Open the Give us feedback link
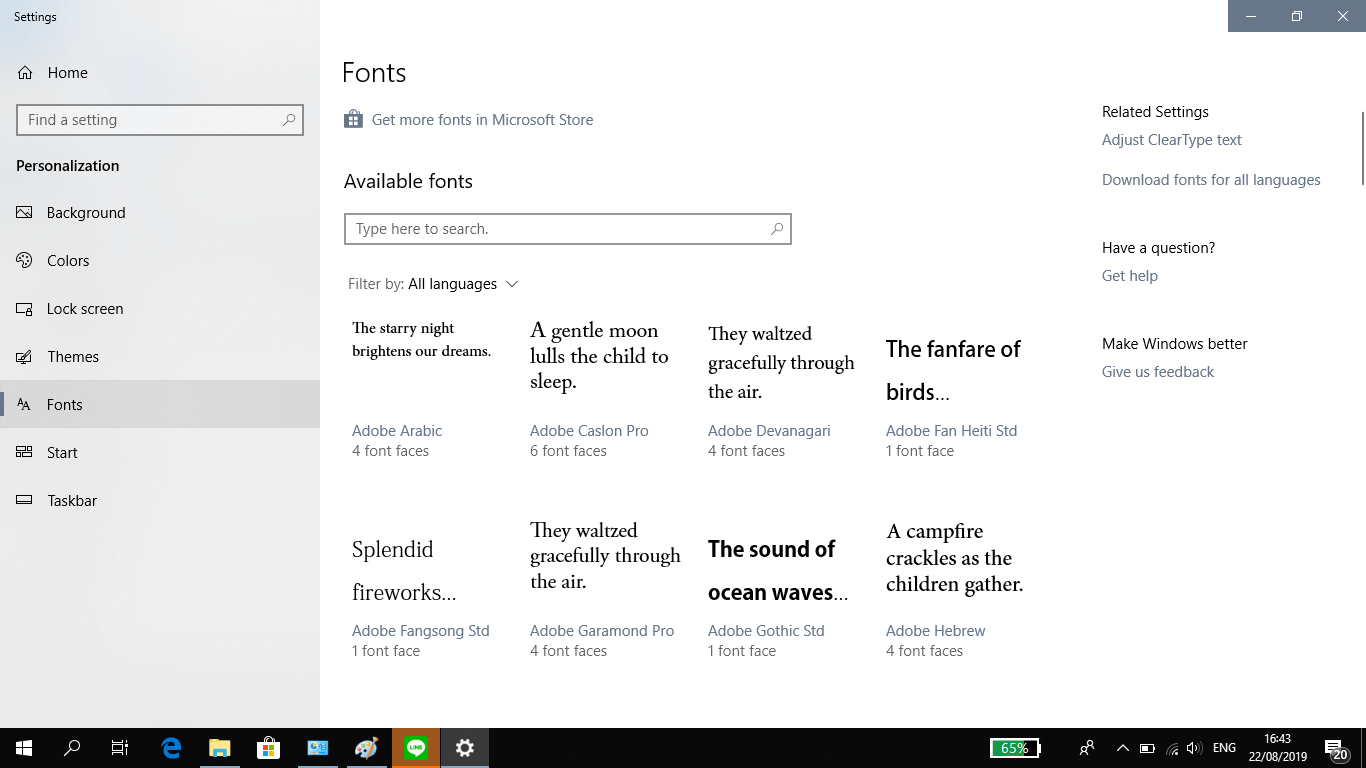This screenshot has width=1366, height=768. tap(1157, 372)
